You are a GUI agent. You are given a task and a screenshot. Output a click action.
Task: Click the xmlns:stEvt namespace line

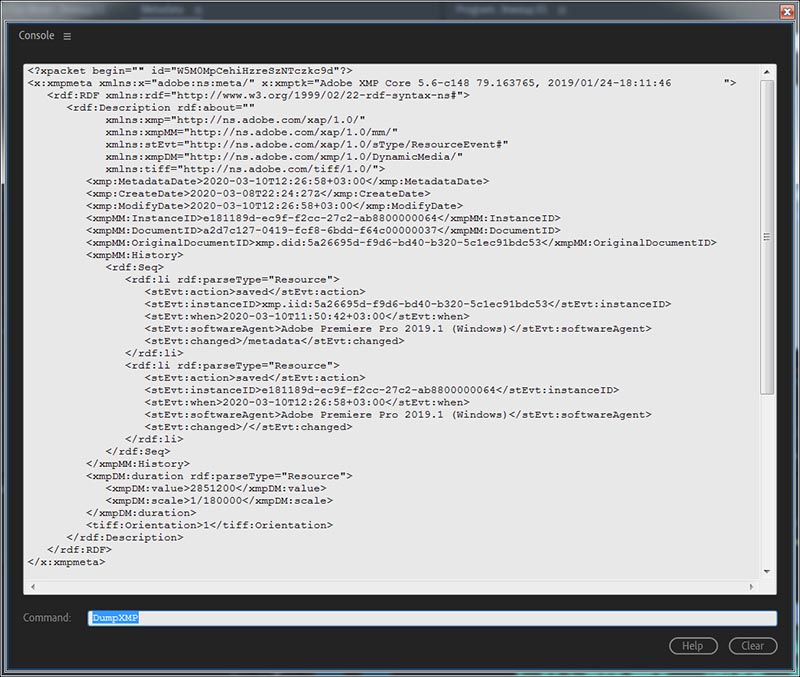tap(307, 144)
